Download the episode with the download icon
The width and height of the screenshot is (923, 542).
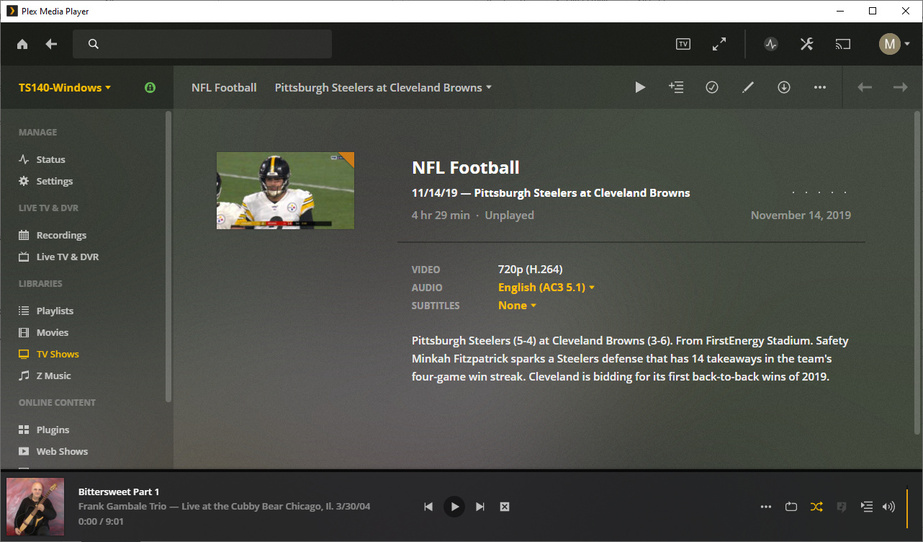(x=783, y=88)
